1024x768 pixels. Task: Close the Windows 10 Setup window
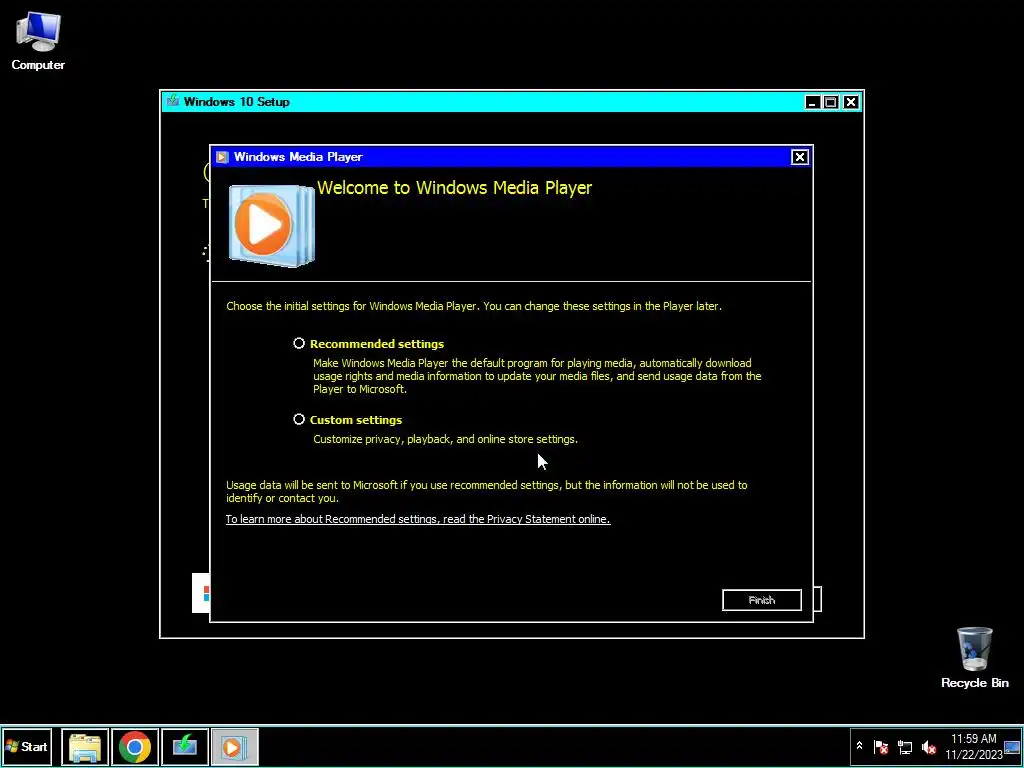click(850, 102)
